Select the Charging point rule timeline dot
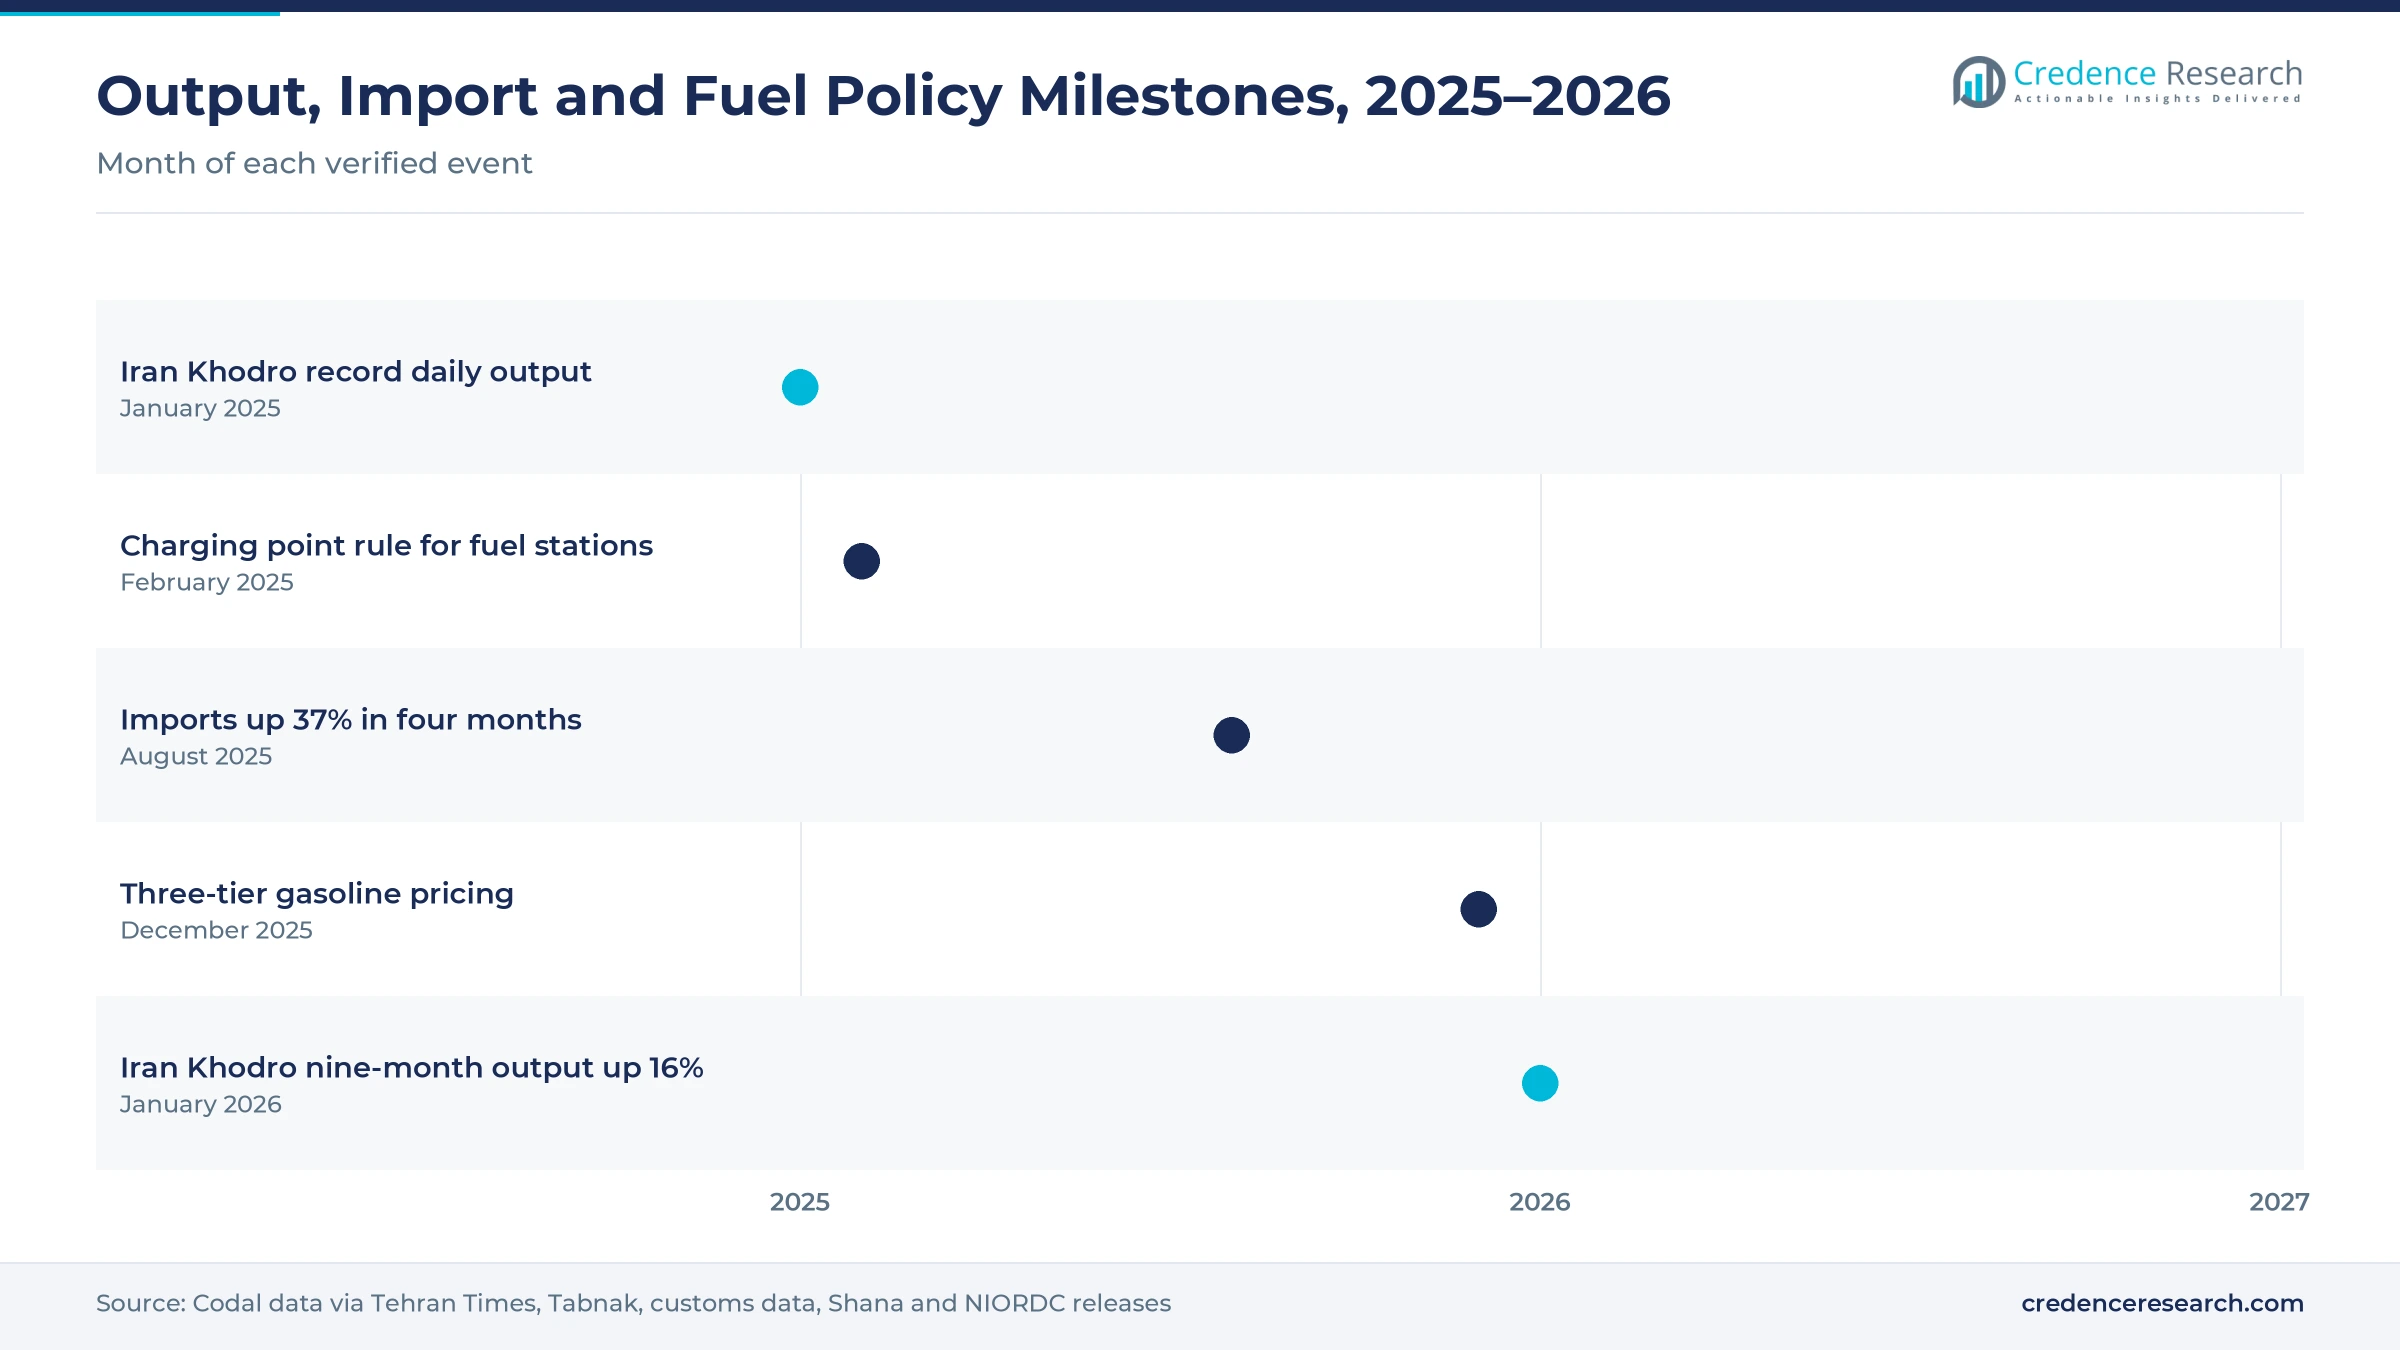 coord(861,561)
